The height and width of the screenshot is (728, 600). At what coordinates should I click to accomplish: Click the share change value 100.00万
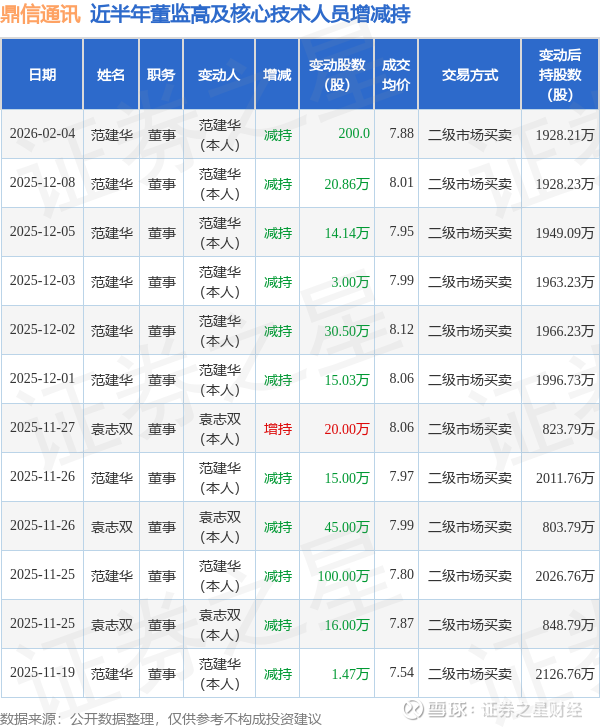pos(343,576)
